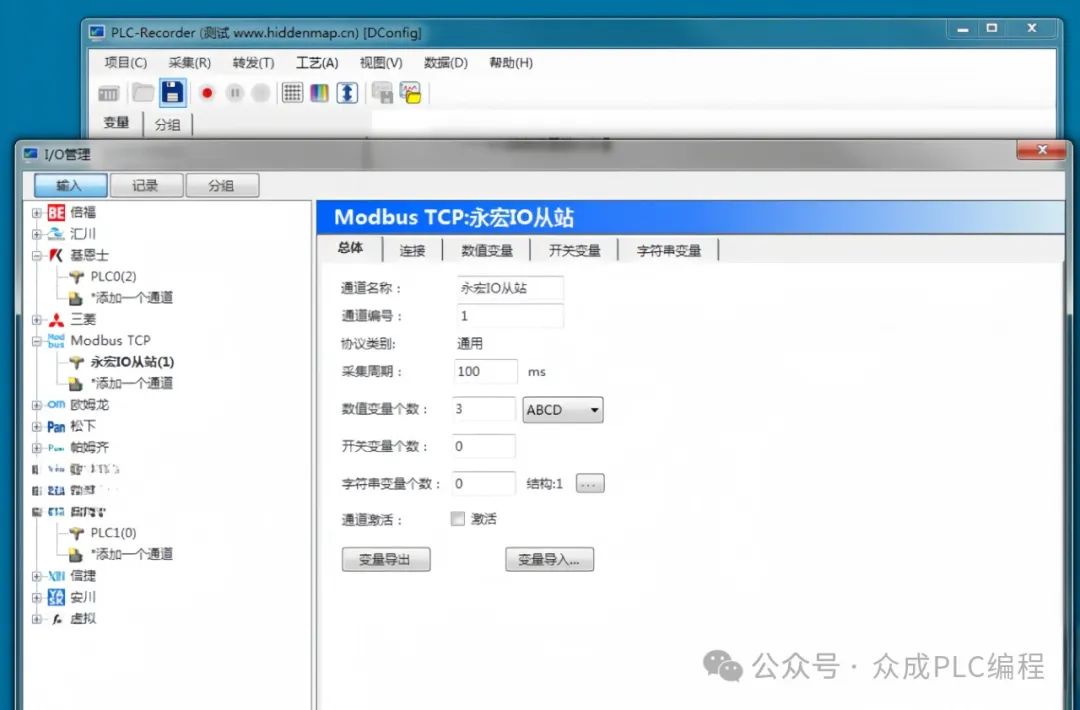The width and height of the screenshot is (1080, 710).
Task: Switch to the 变量 tab in main window
Action: click(116, 123)
